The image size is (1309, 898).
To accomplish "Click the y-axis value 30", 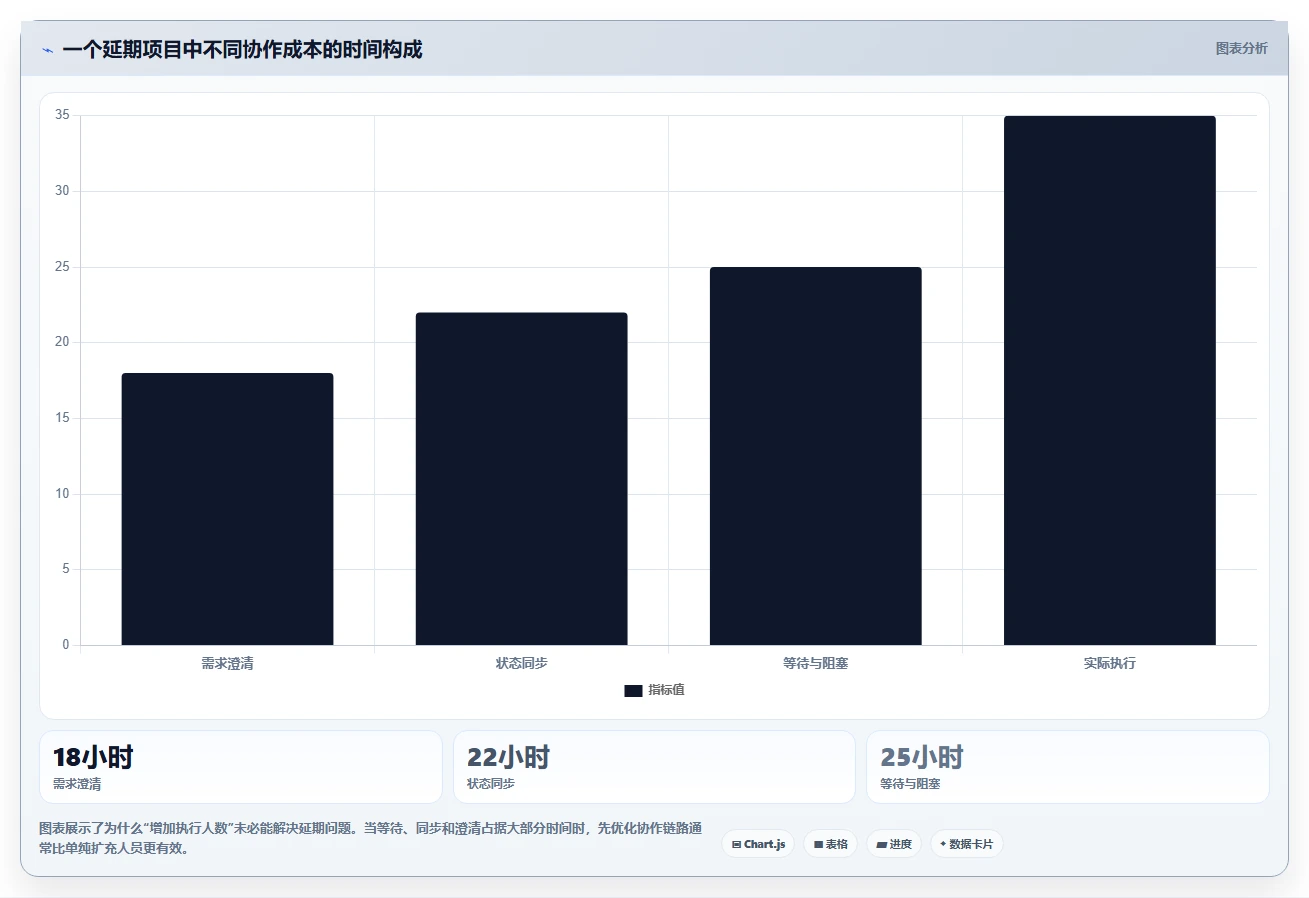I will click(x=62, y=190).
